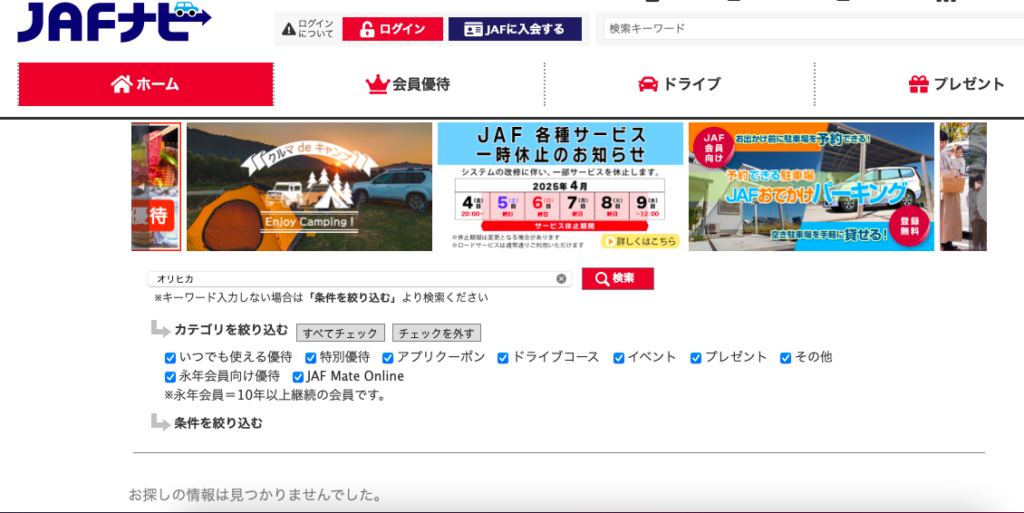Click カテゴリを絞り込む heading

(231, 330)
